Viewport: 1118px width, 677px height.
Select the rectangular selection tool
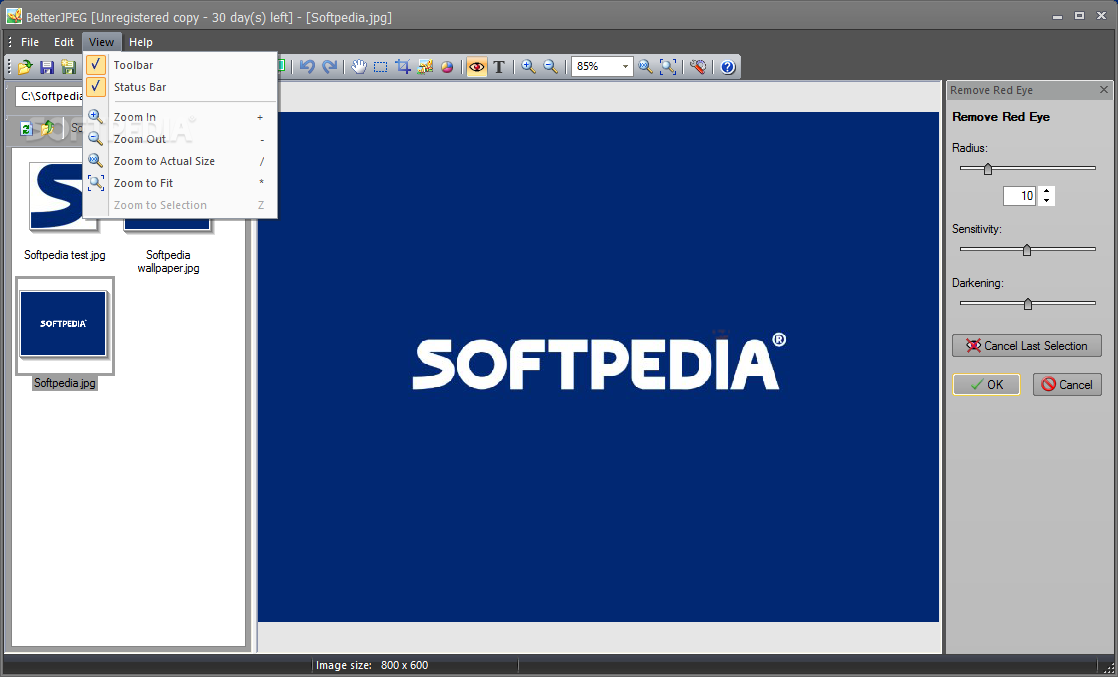pyautogui.click(x=381, y=67)
